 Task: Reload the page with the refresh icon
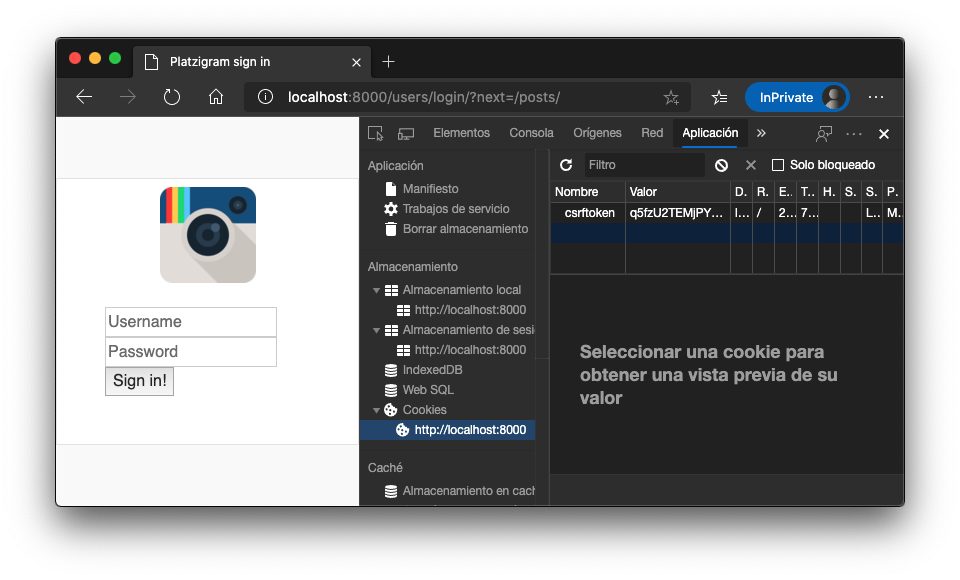point(171,97)
